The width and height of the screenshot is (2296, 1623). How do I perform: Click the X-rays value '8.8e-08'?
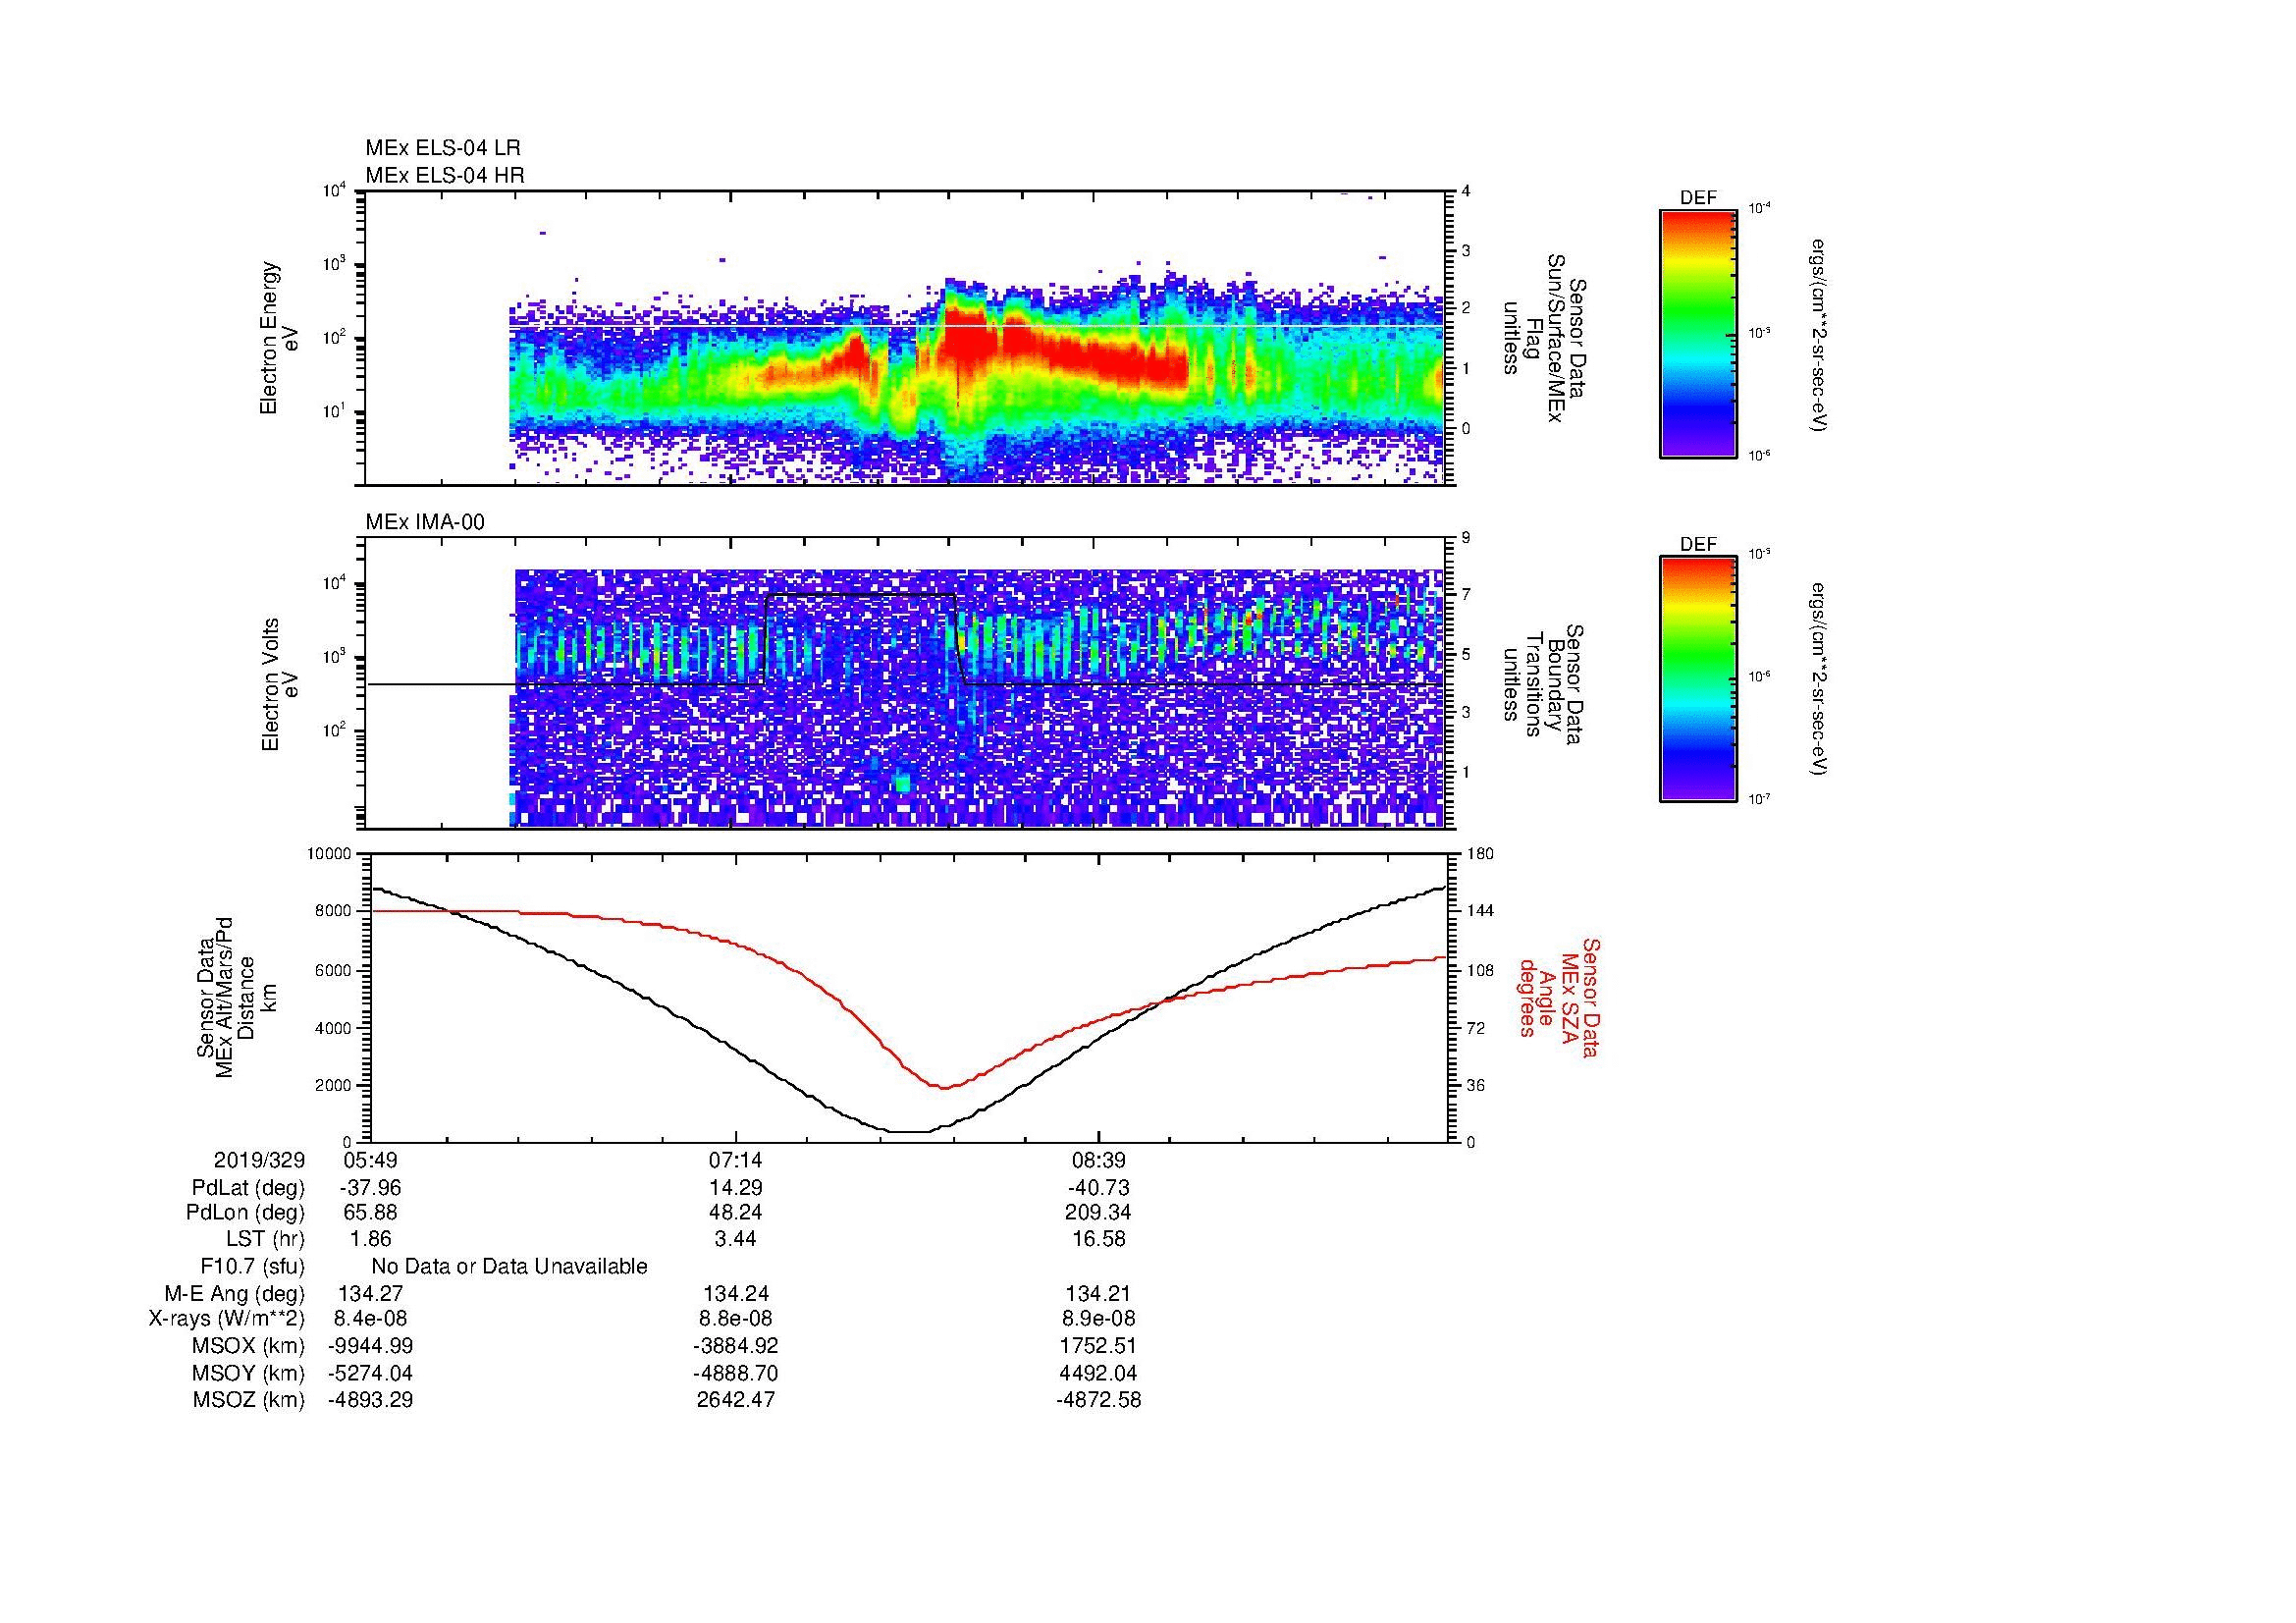(735, 1319)
